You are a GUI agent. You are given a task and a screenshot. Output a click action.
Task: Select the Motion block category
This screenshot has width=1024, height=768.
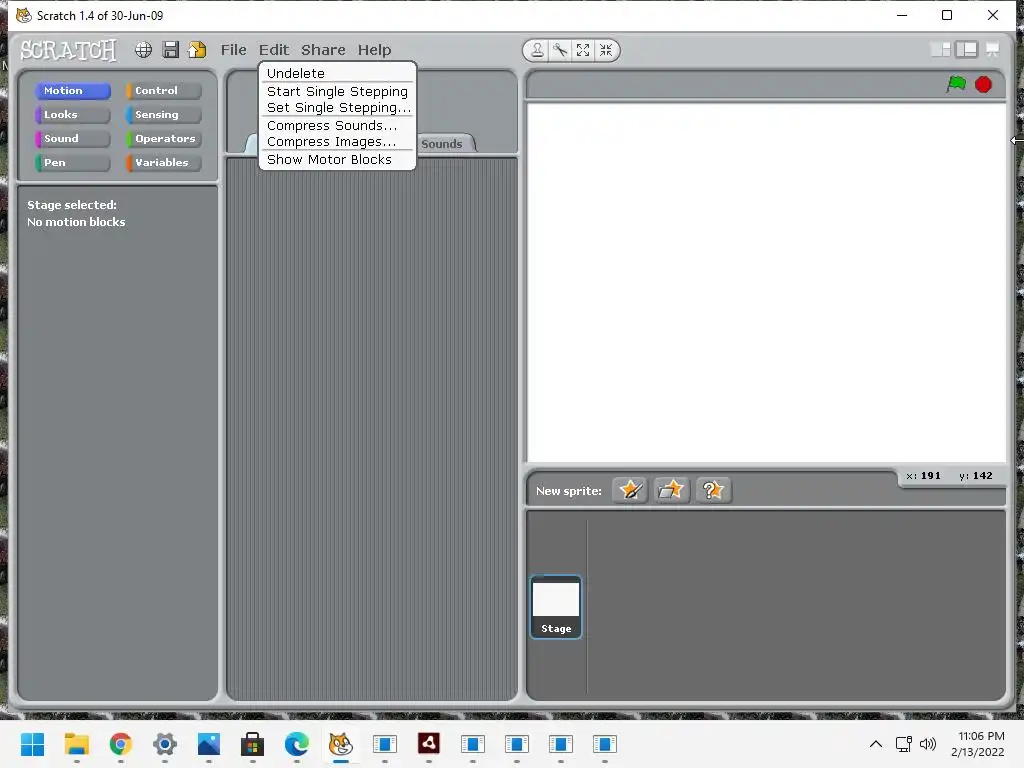(x=72, y=90)
